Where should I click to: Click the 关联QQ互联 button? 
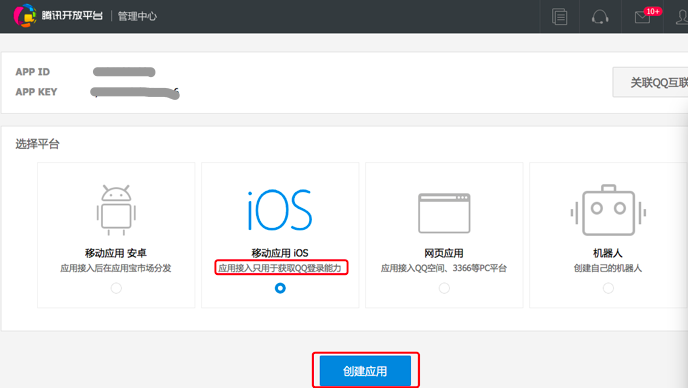[x=651, y=82]
